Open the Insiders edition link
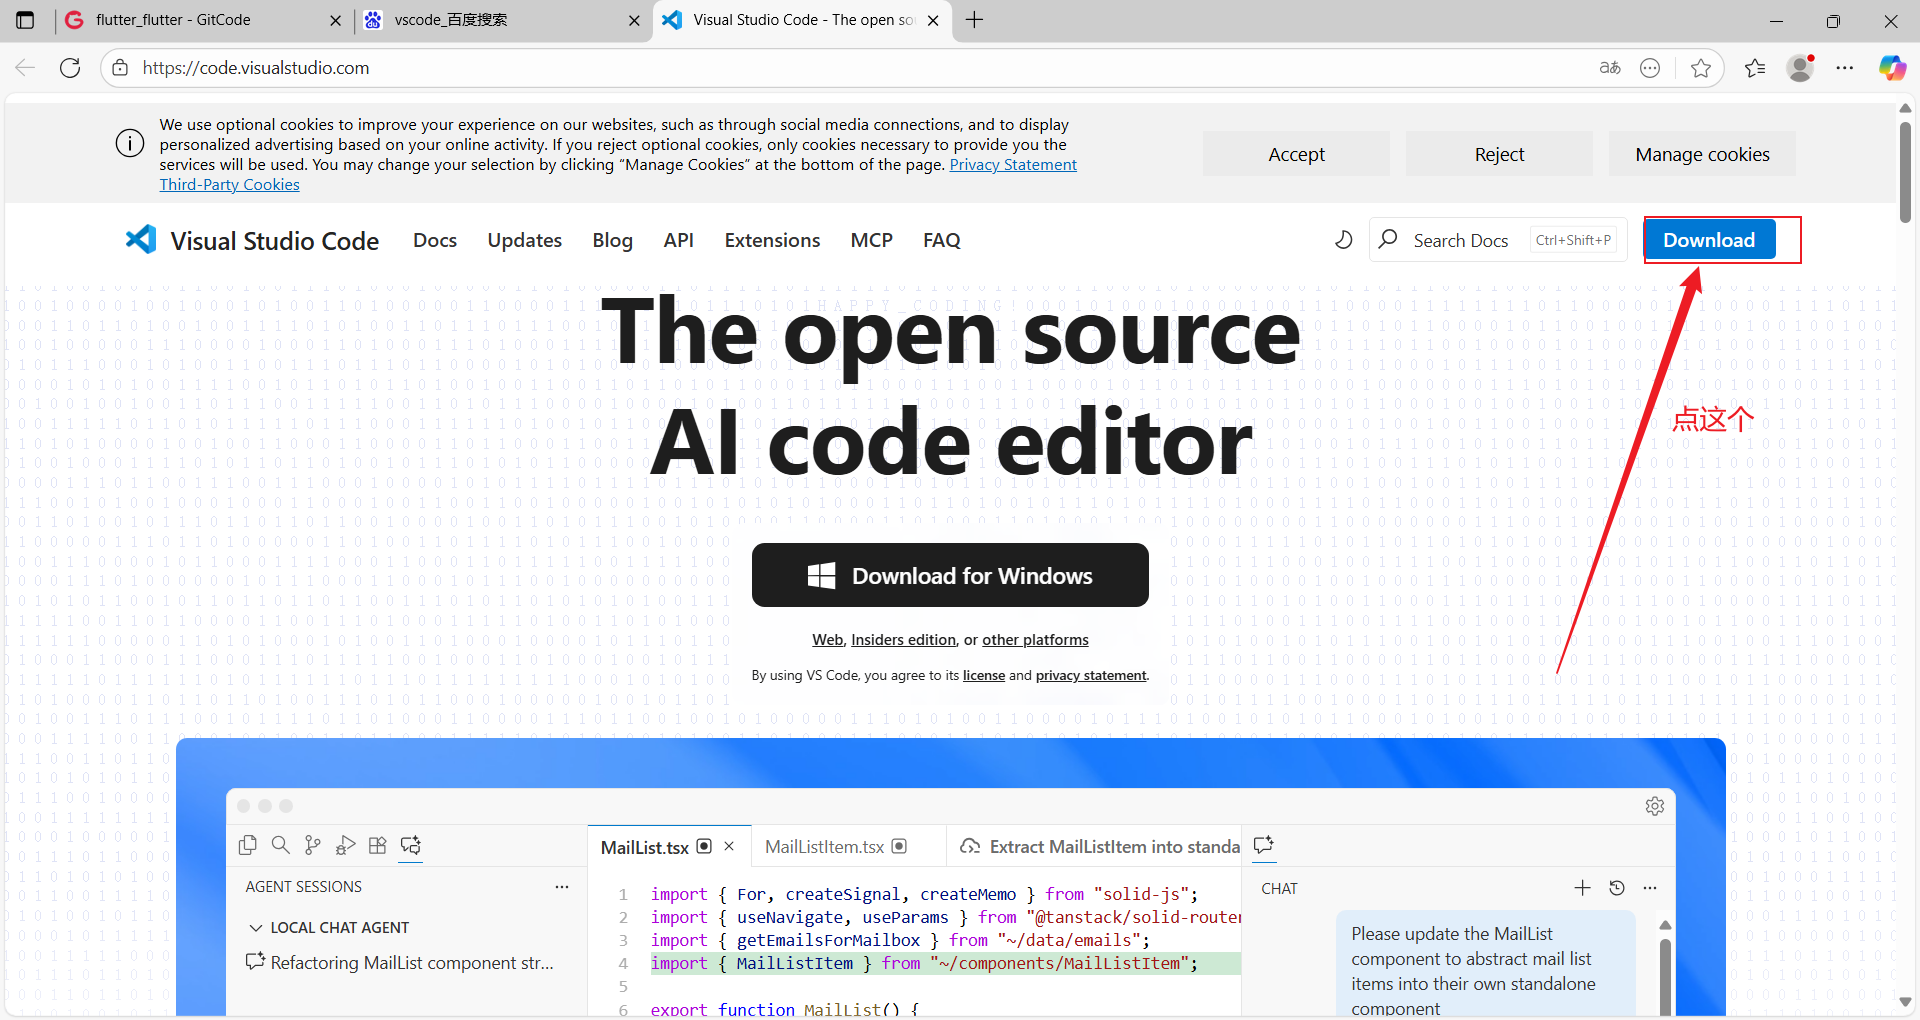 [903, 640]
